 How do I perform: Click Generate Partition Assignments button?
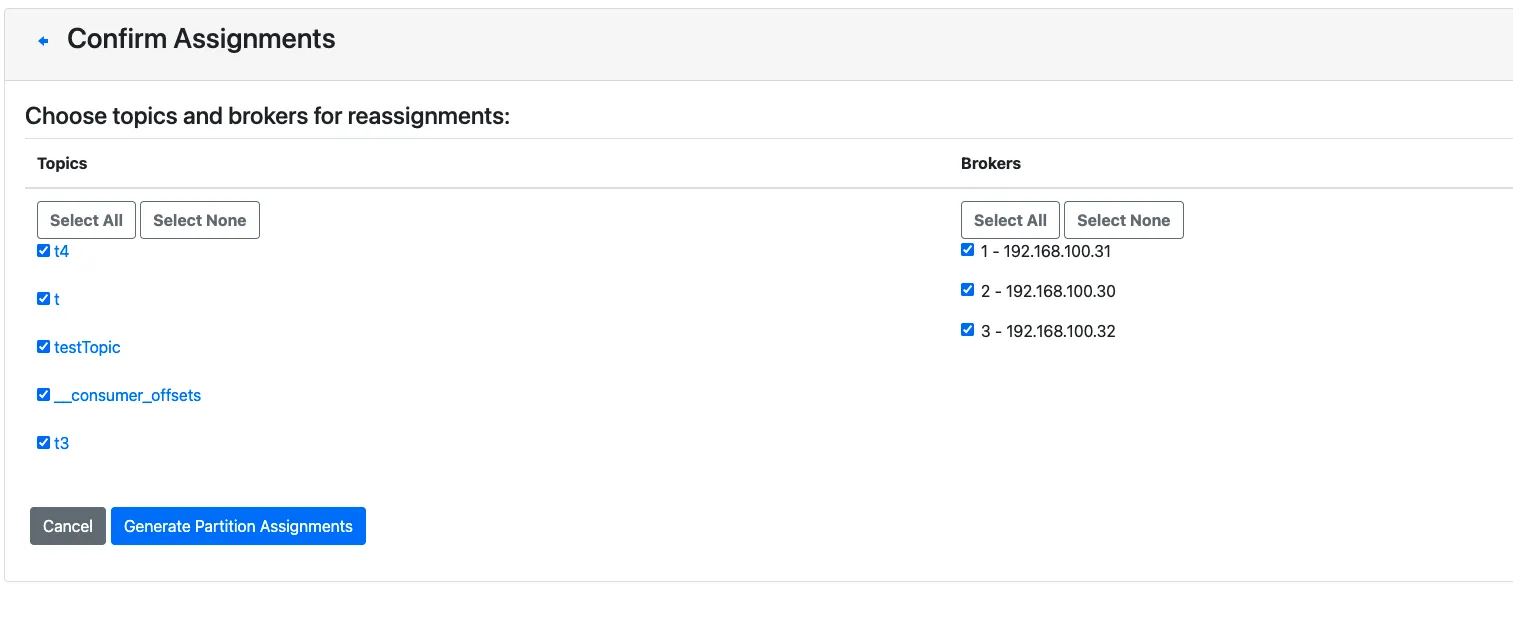click(238, 526)
